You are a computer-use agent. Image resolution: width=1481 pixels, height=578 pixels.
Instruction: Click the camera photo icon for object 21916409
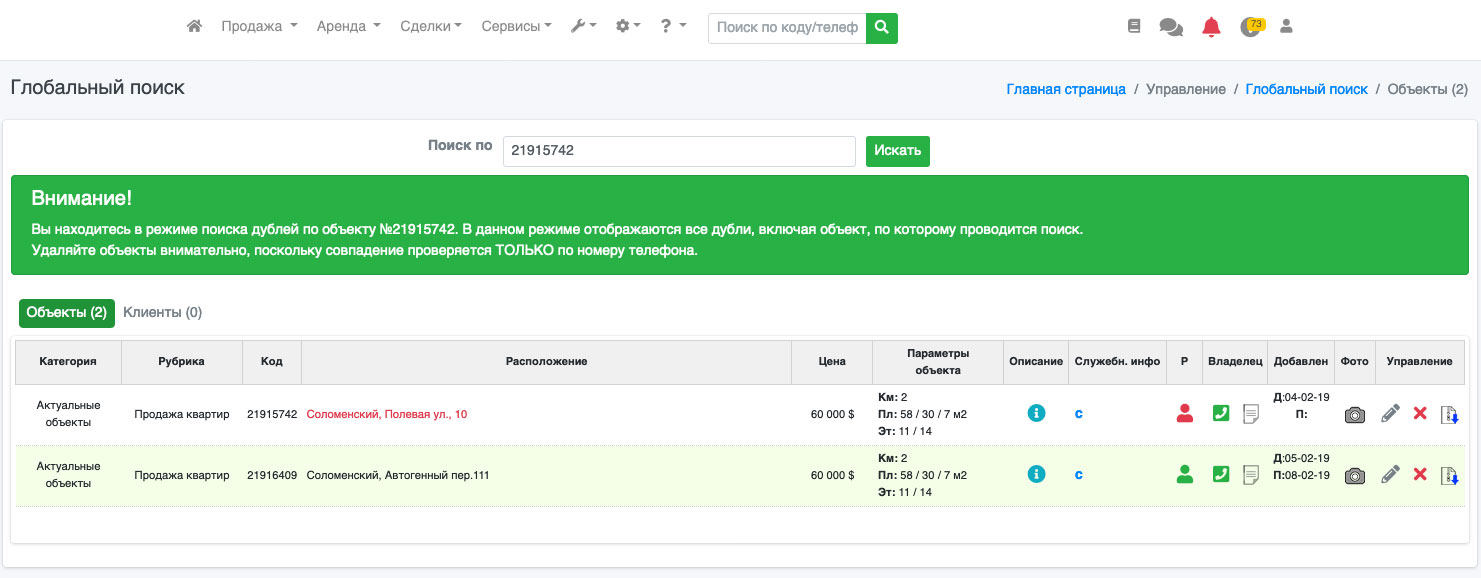[1354, 475]
